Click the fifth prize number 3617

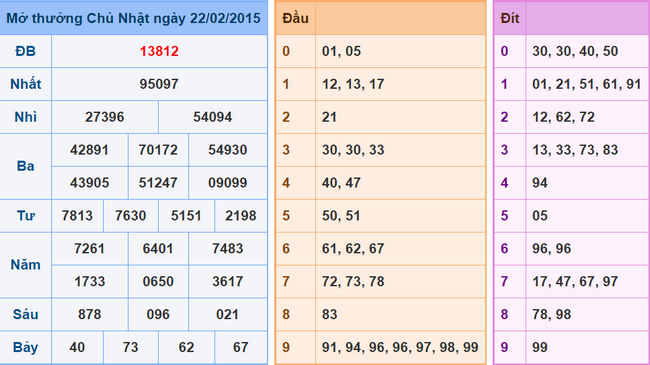pyautogui.click(x=228, y=281)
